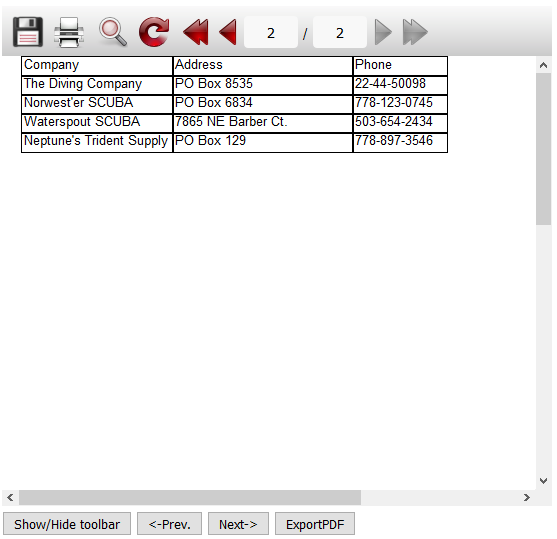This screenshot has width=557, height=539.
Task: Select the Waterspout SCUBA company cell
Action: [97, 123]
